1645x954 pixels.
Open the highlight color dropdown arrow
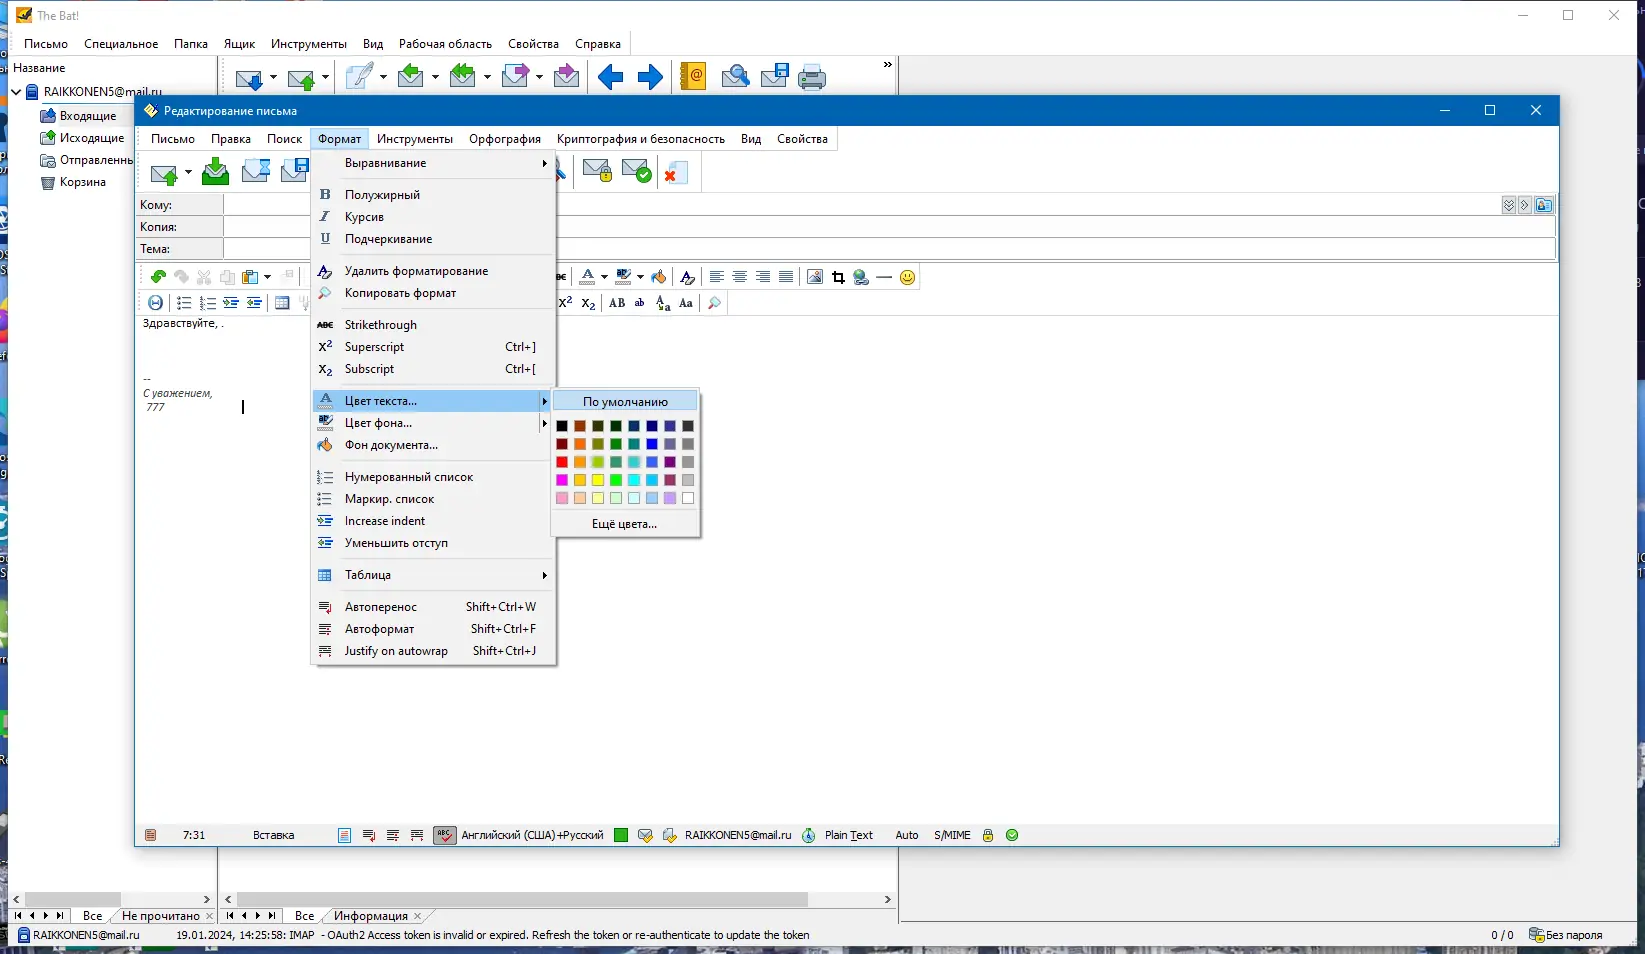(640, 277)
